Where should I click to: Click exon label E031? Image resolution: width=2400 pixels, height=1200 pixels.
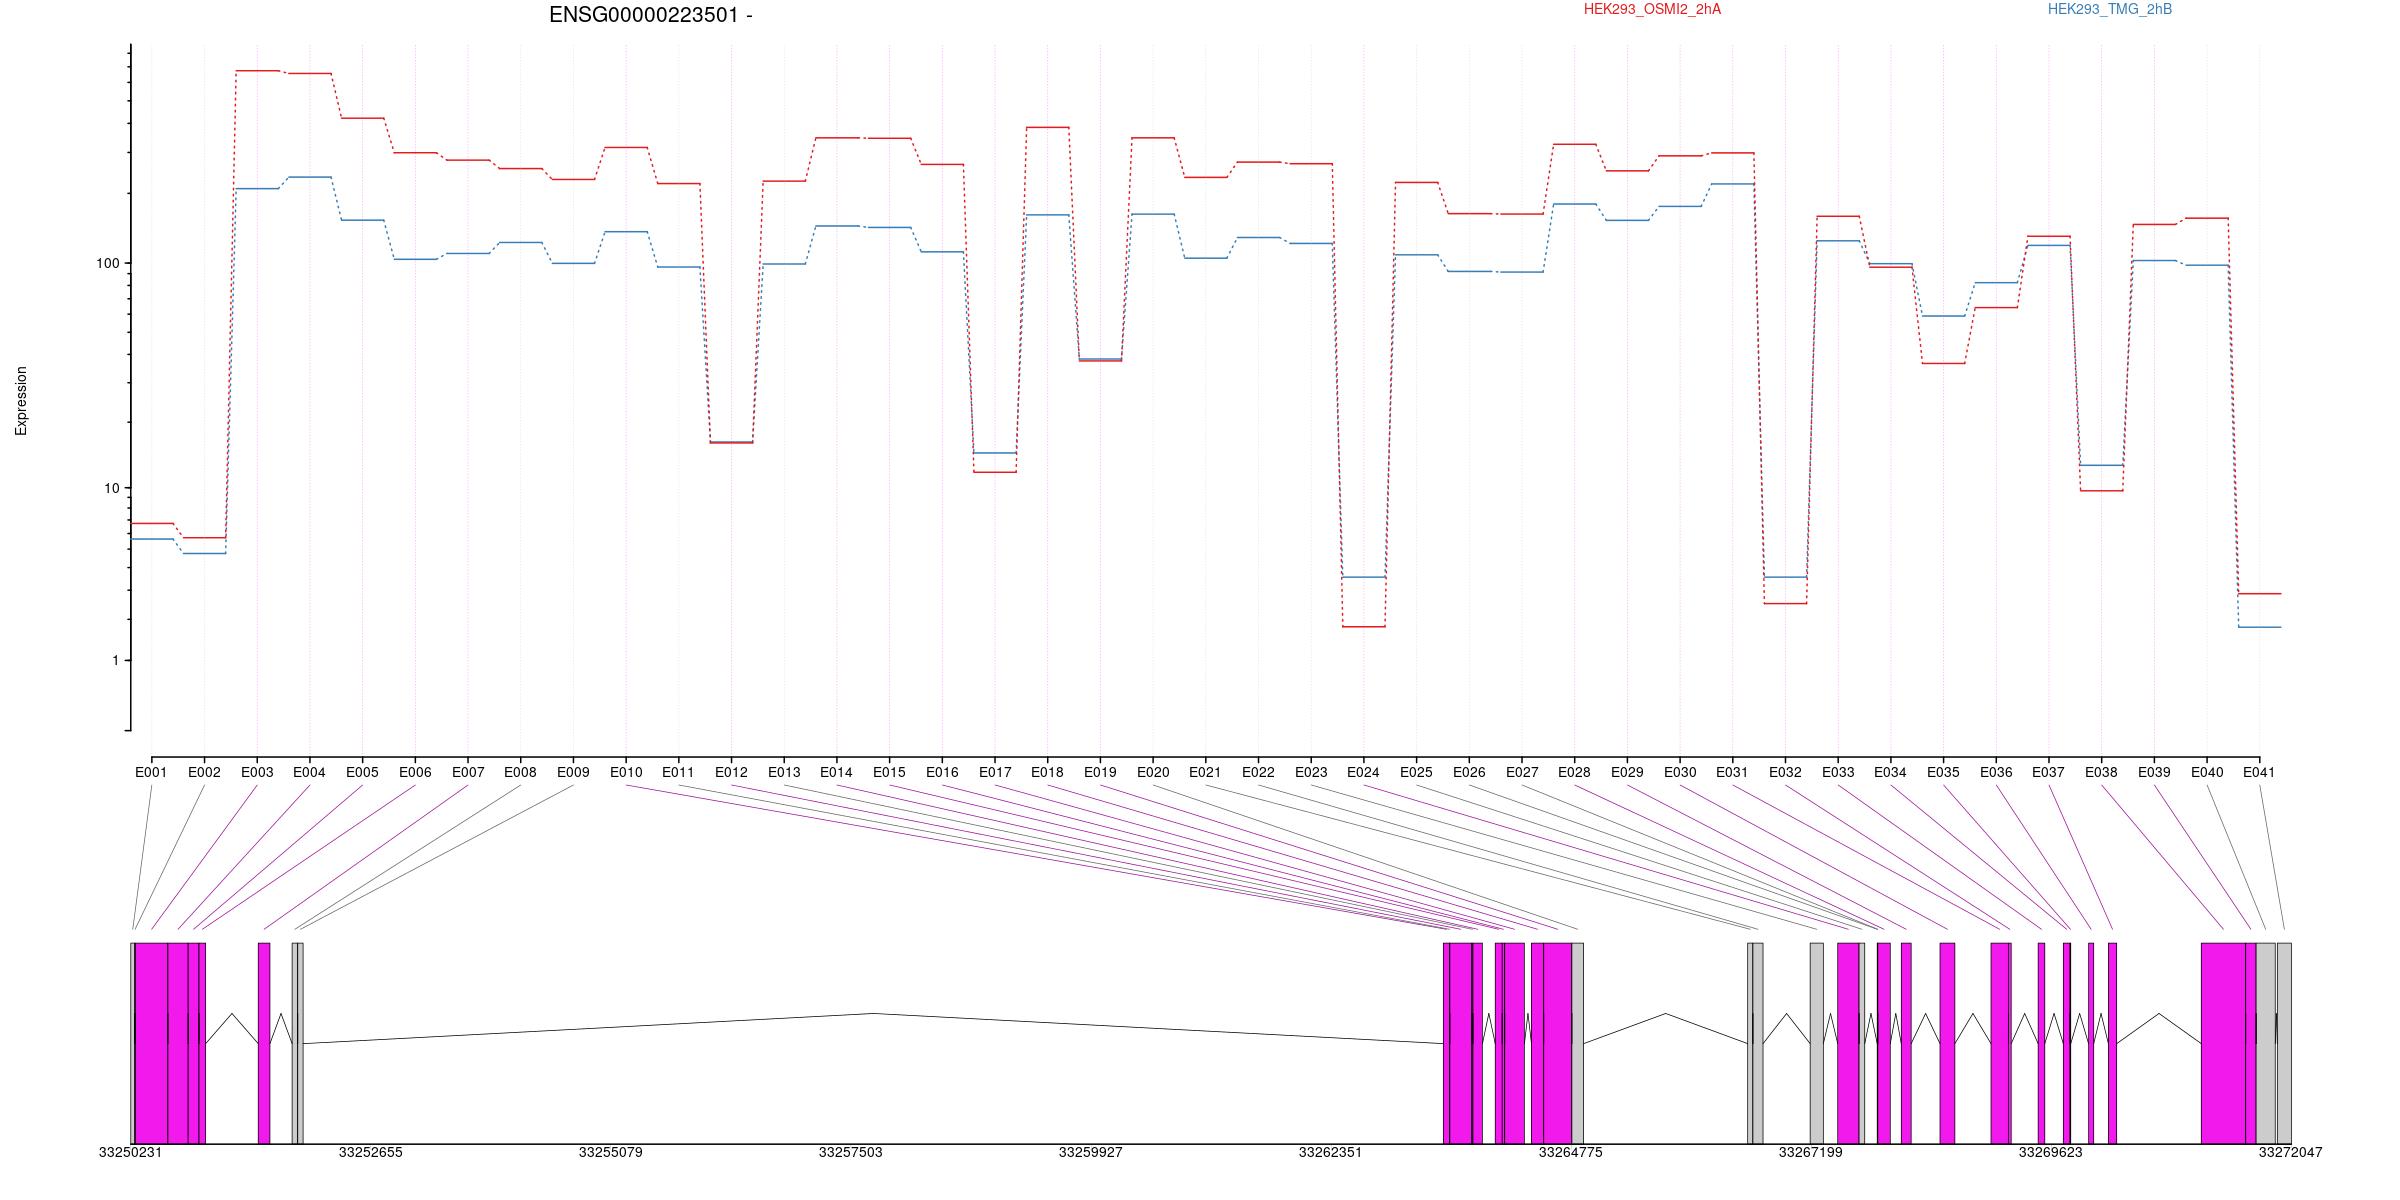(x=1732, y=772)
